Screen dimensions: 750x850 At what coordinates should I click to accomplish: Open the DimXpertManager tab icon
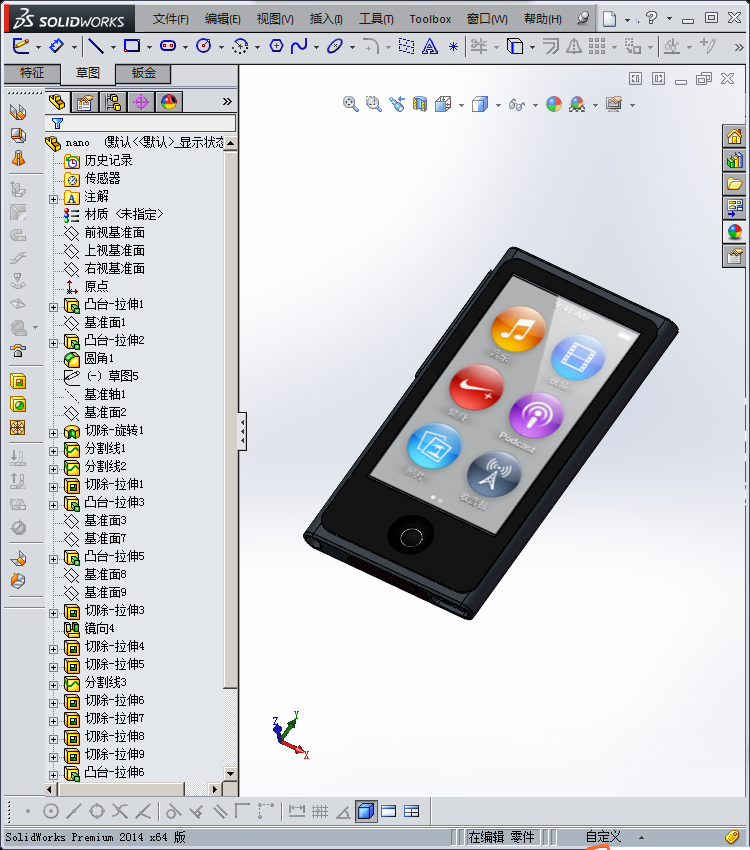click(x=141, y=102)
